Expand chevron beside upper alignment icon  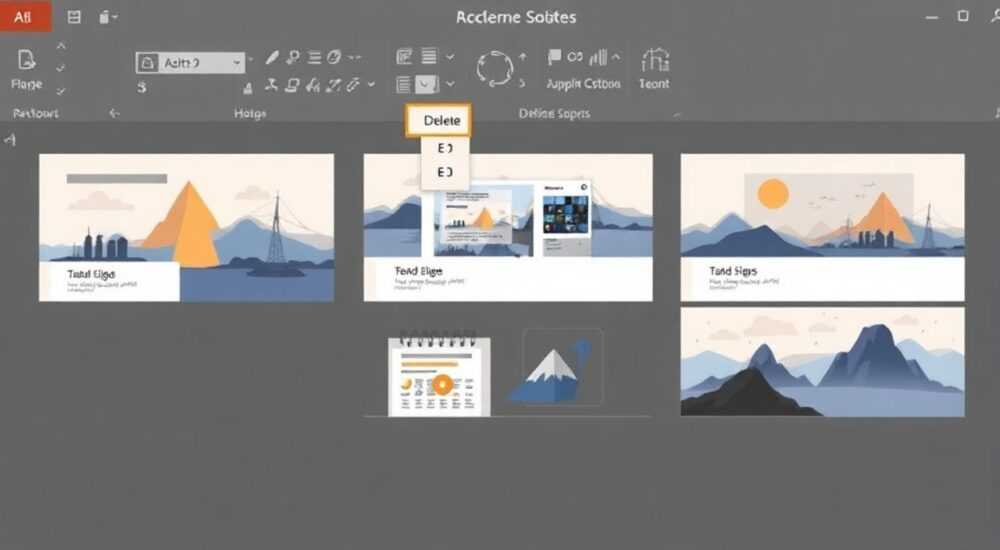coord(450,57)
